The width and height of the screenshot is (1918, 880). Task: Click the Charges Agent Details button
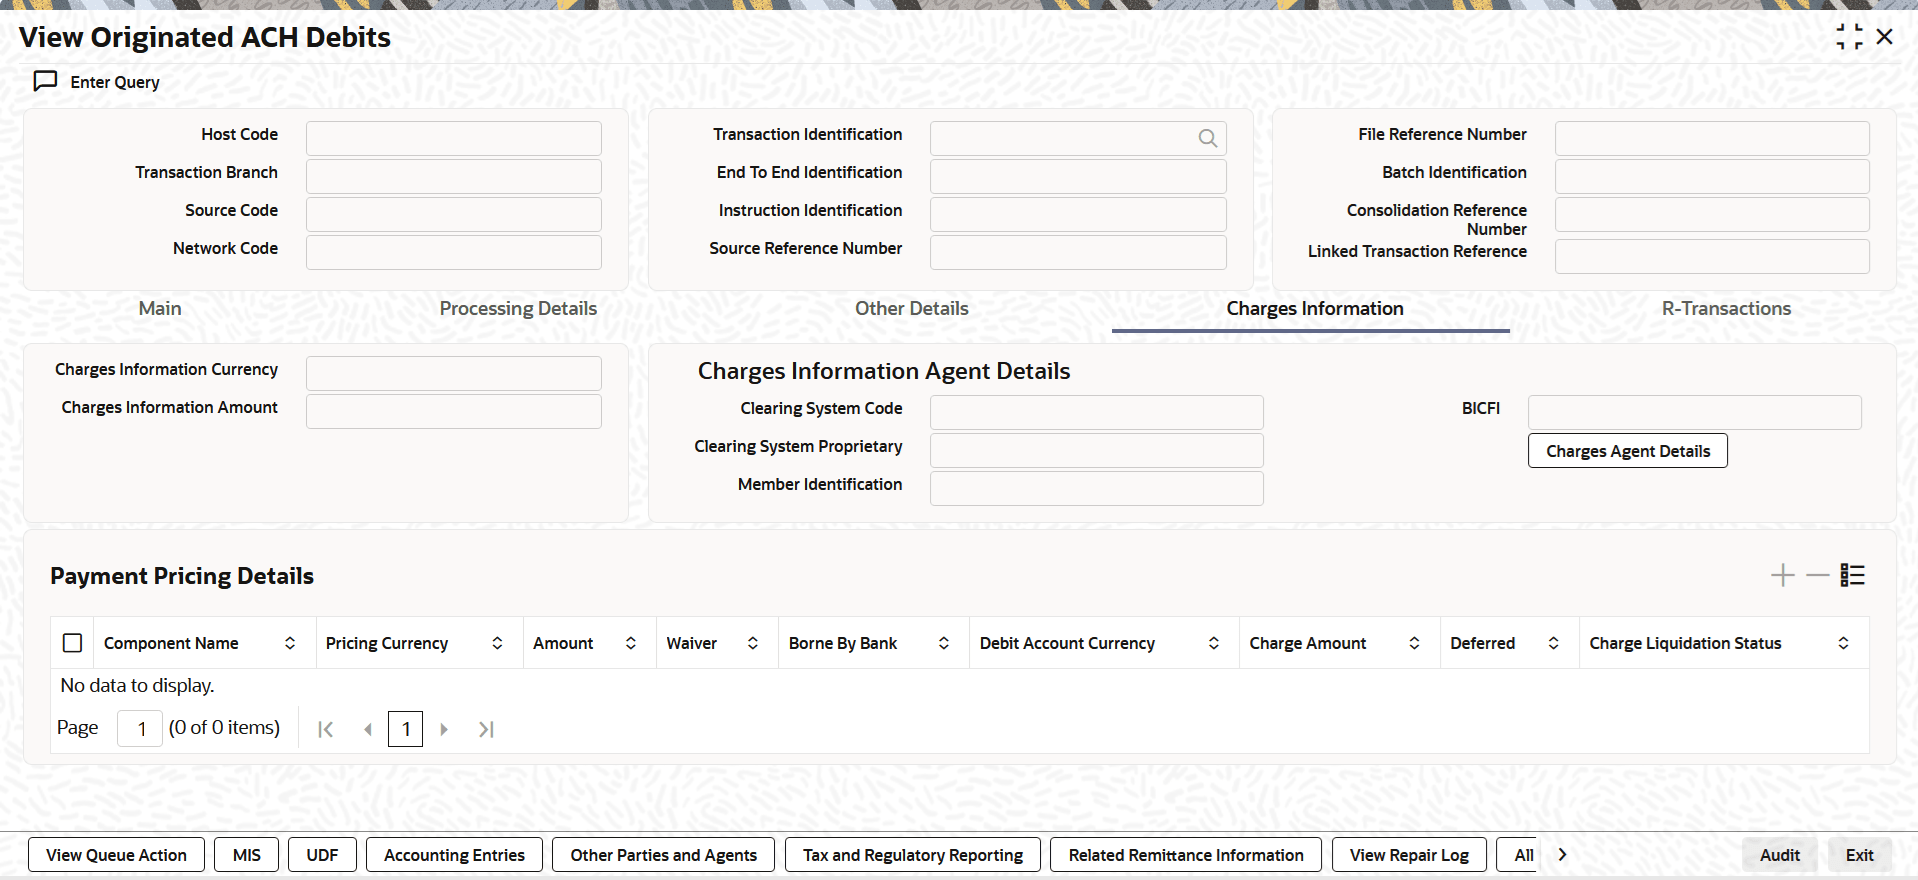point(1628,451)
